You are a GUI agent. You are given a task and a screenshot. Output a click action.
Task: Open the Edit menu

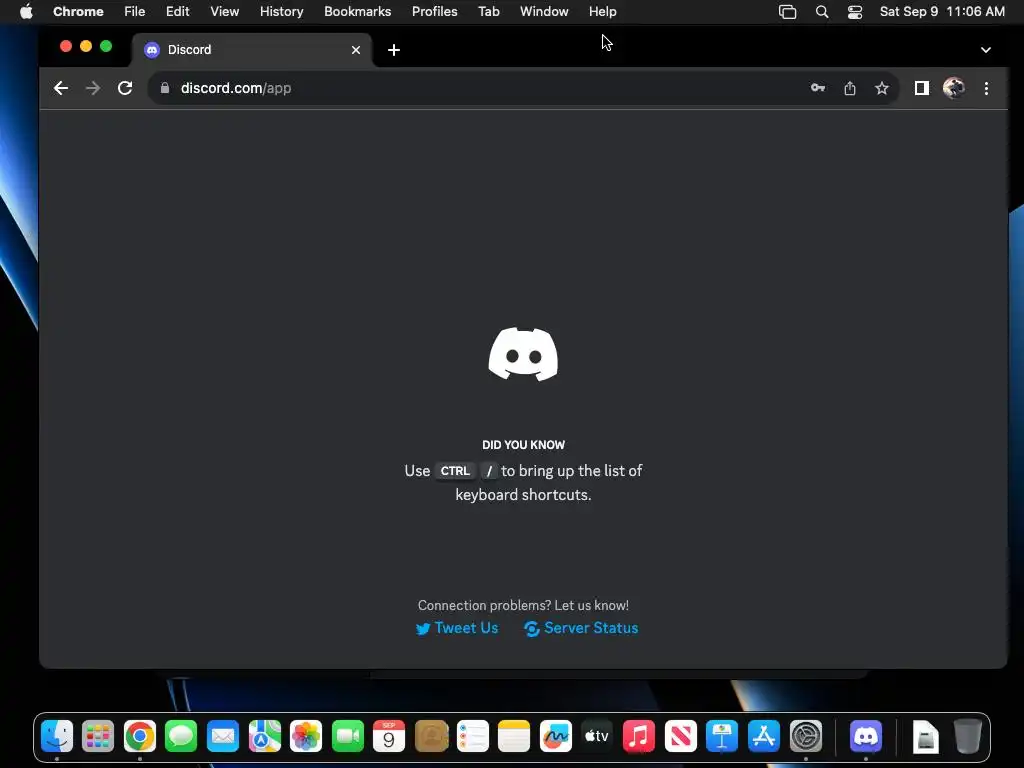[x=177, y=12]
